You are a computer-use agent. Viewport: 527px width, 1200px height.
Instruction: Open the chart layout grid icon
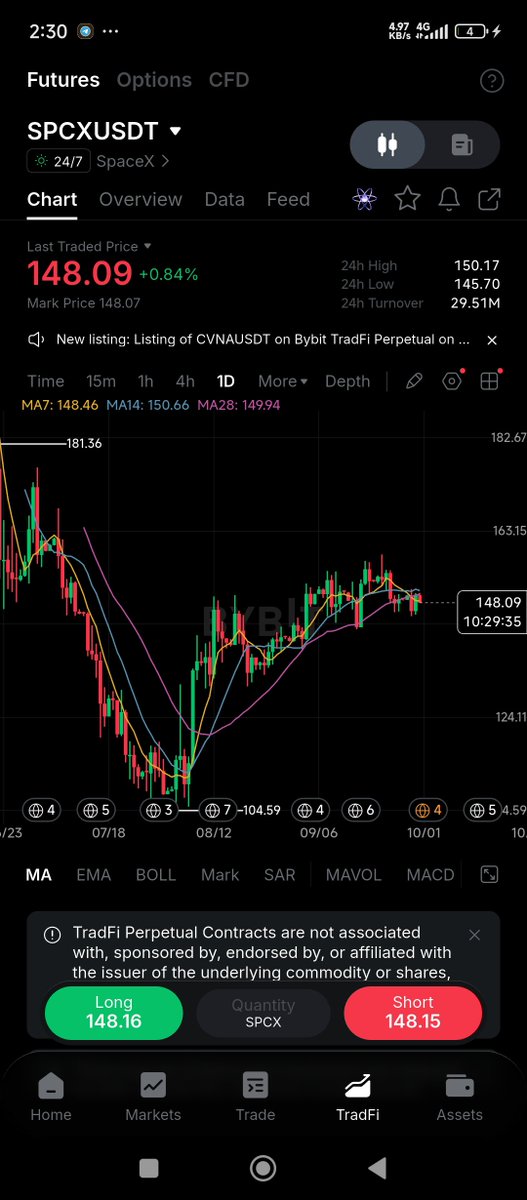pos(489,381)
